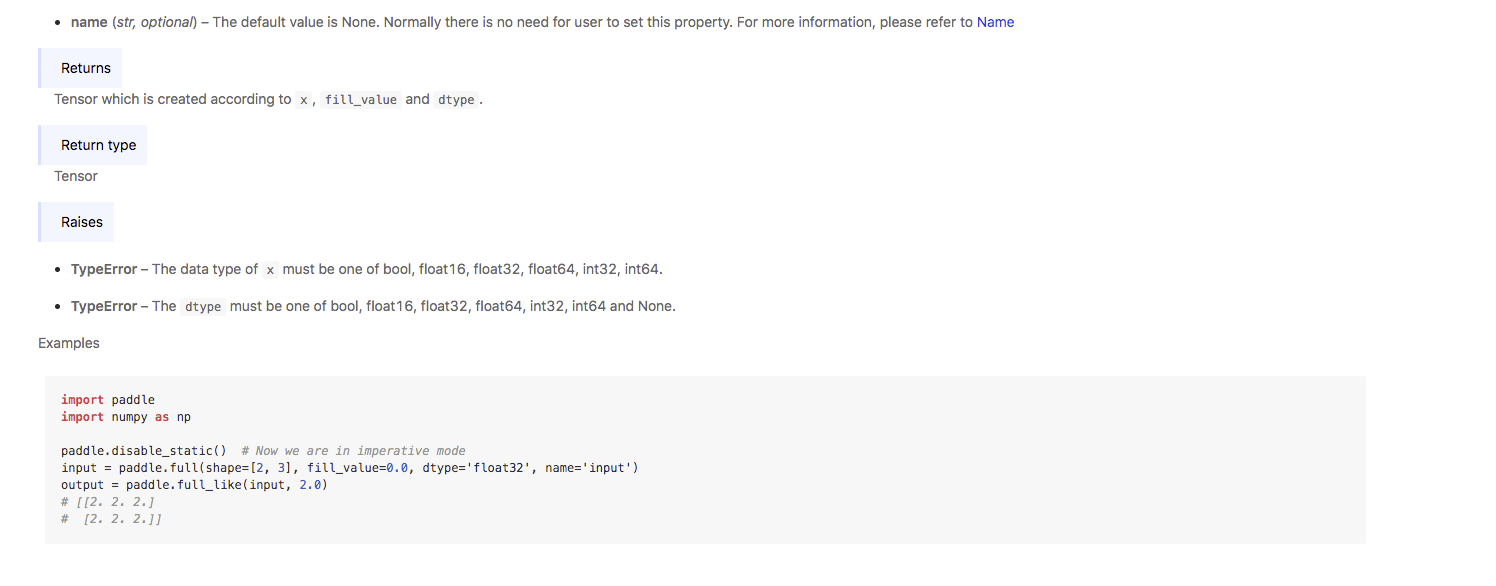Click the bold name parameter label

[x=89, y=22]
